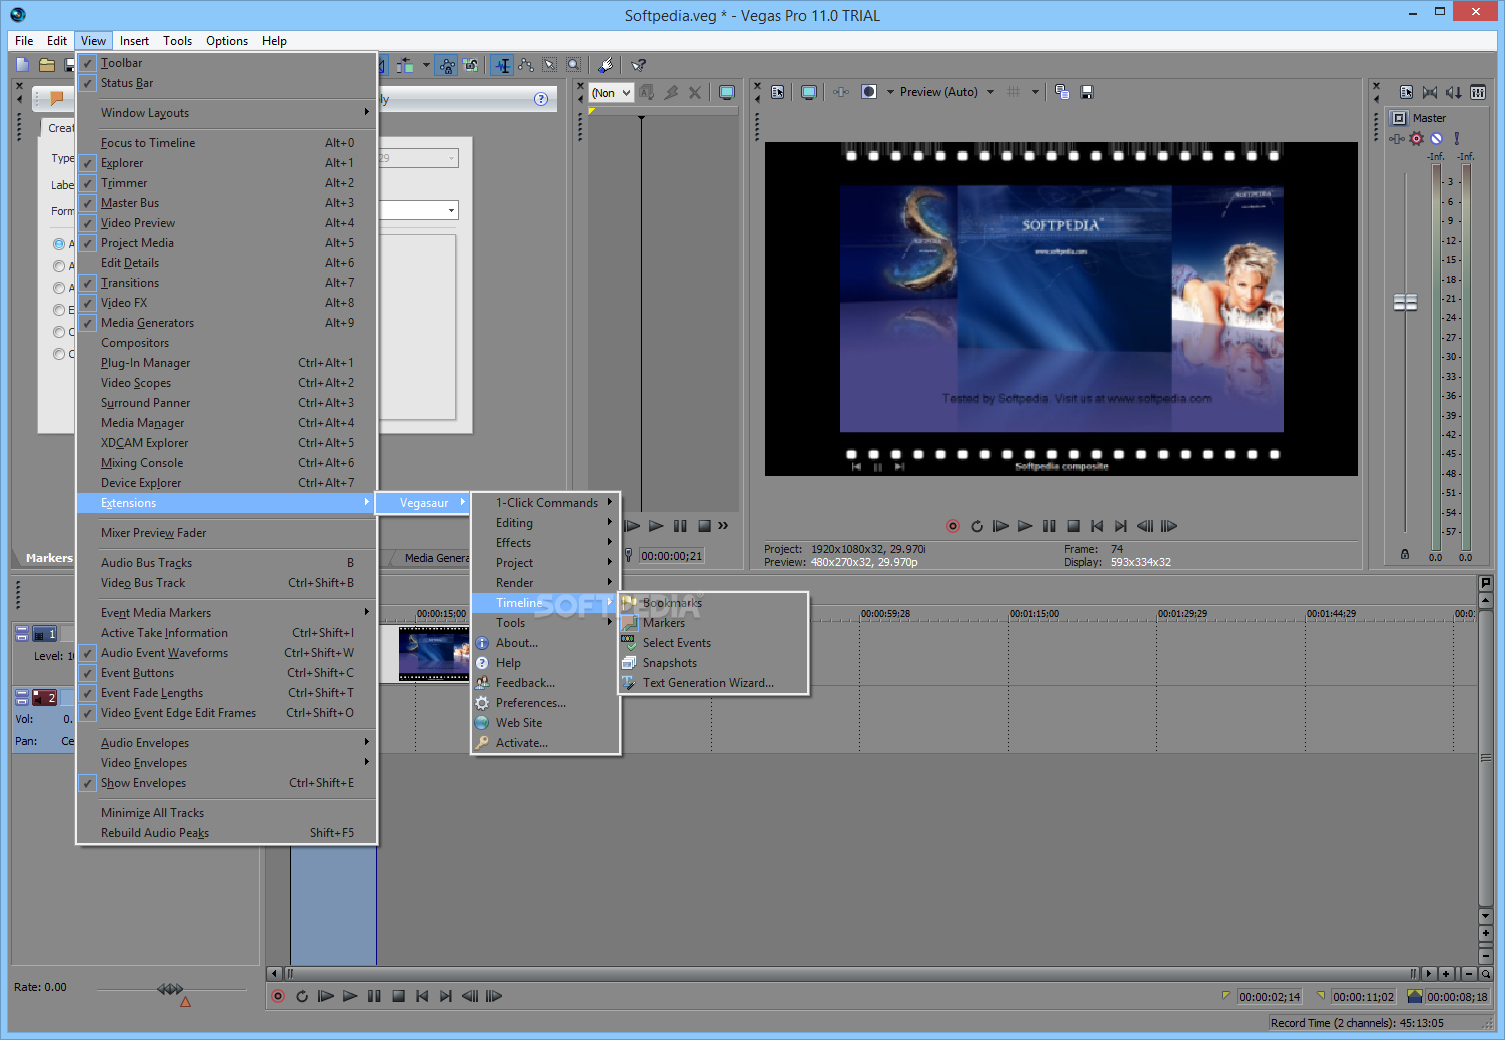Choose Text Generation Wizard entry
The height and width of the screenshot is (1040, 1505).
714,683
